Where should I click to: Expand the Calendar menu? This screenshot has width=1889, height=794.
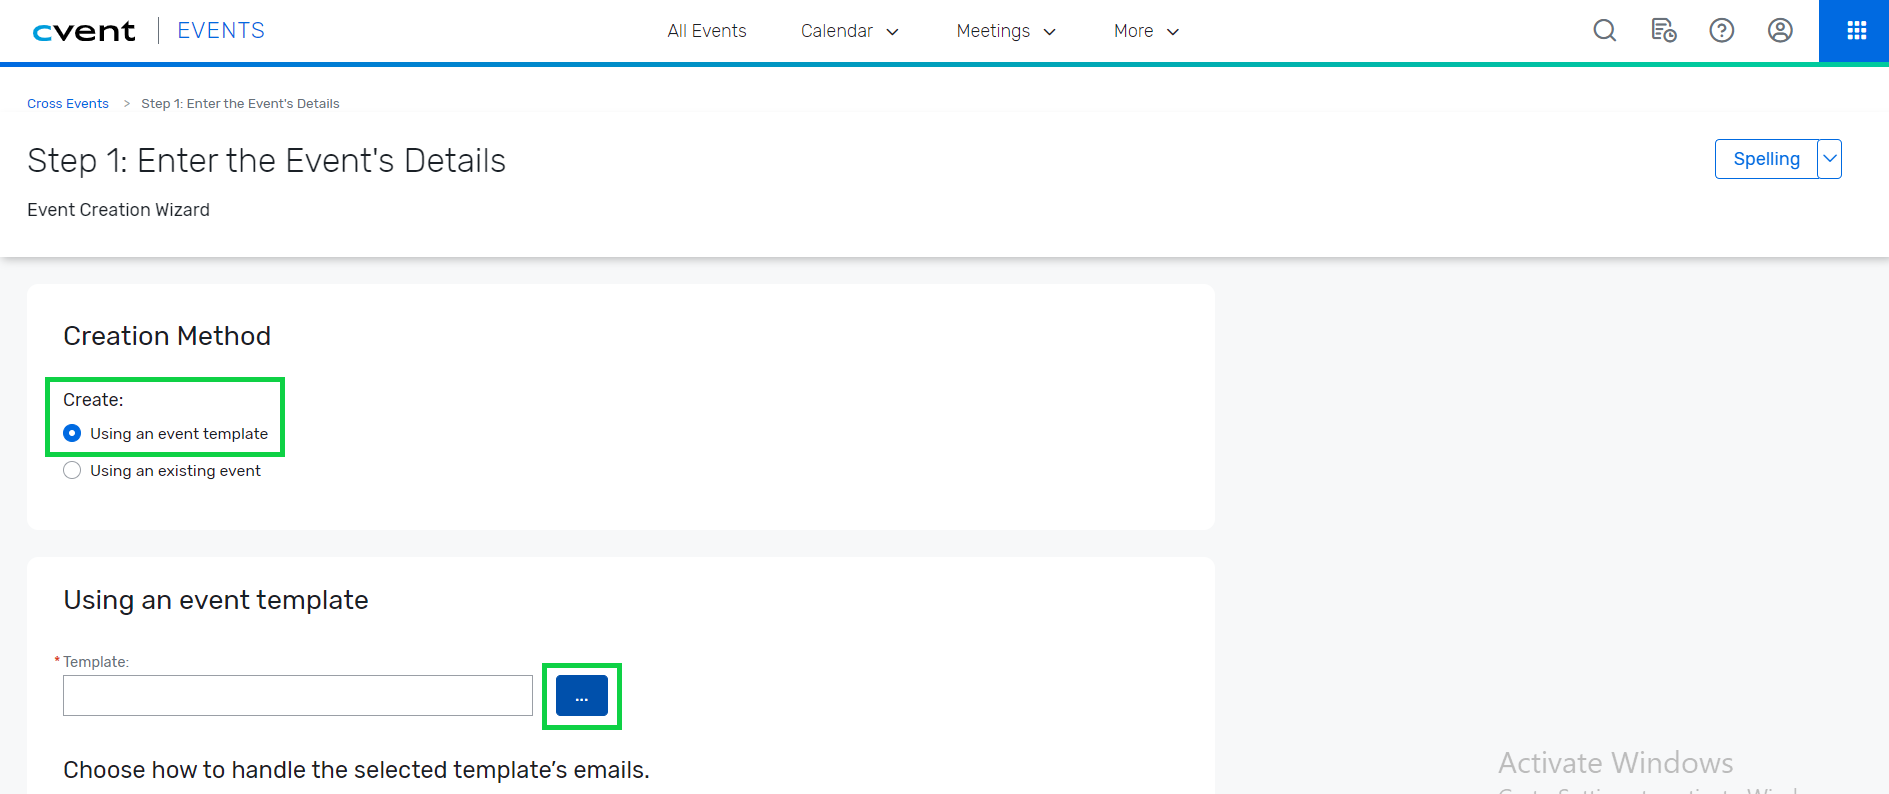850,31
